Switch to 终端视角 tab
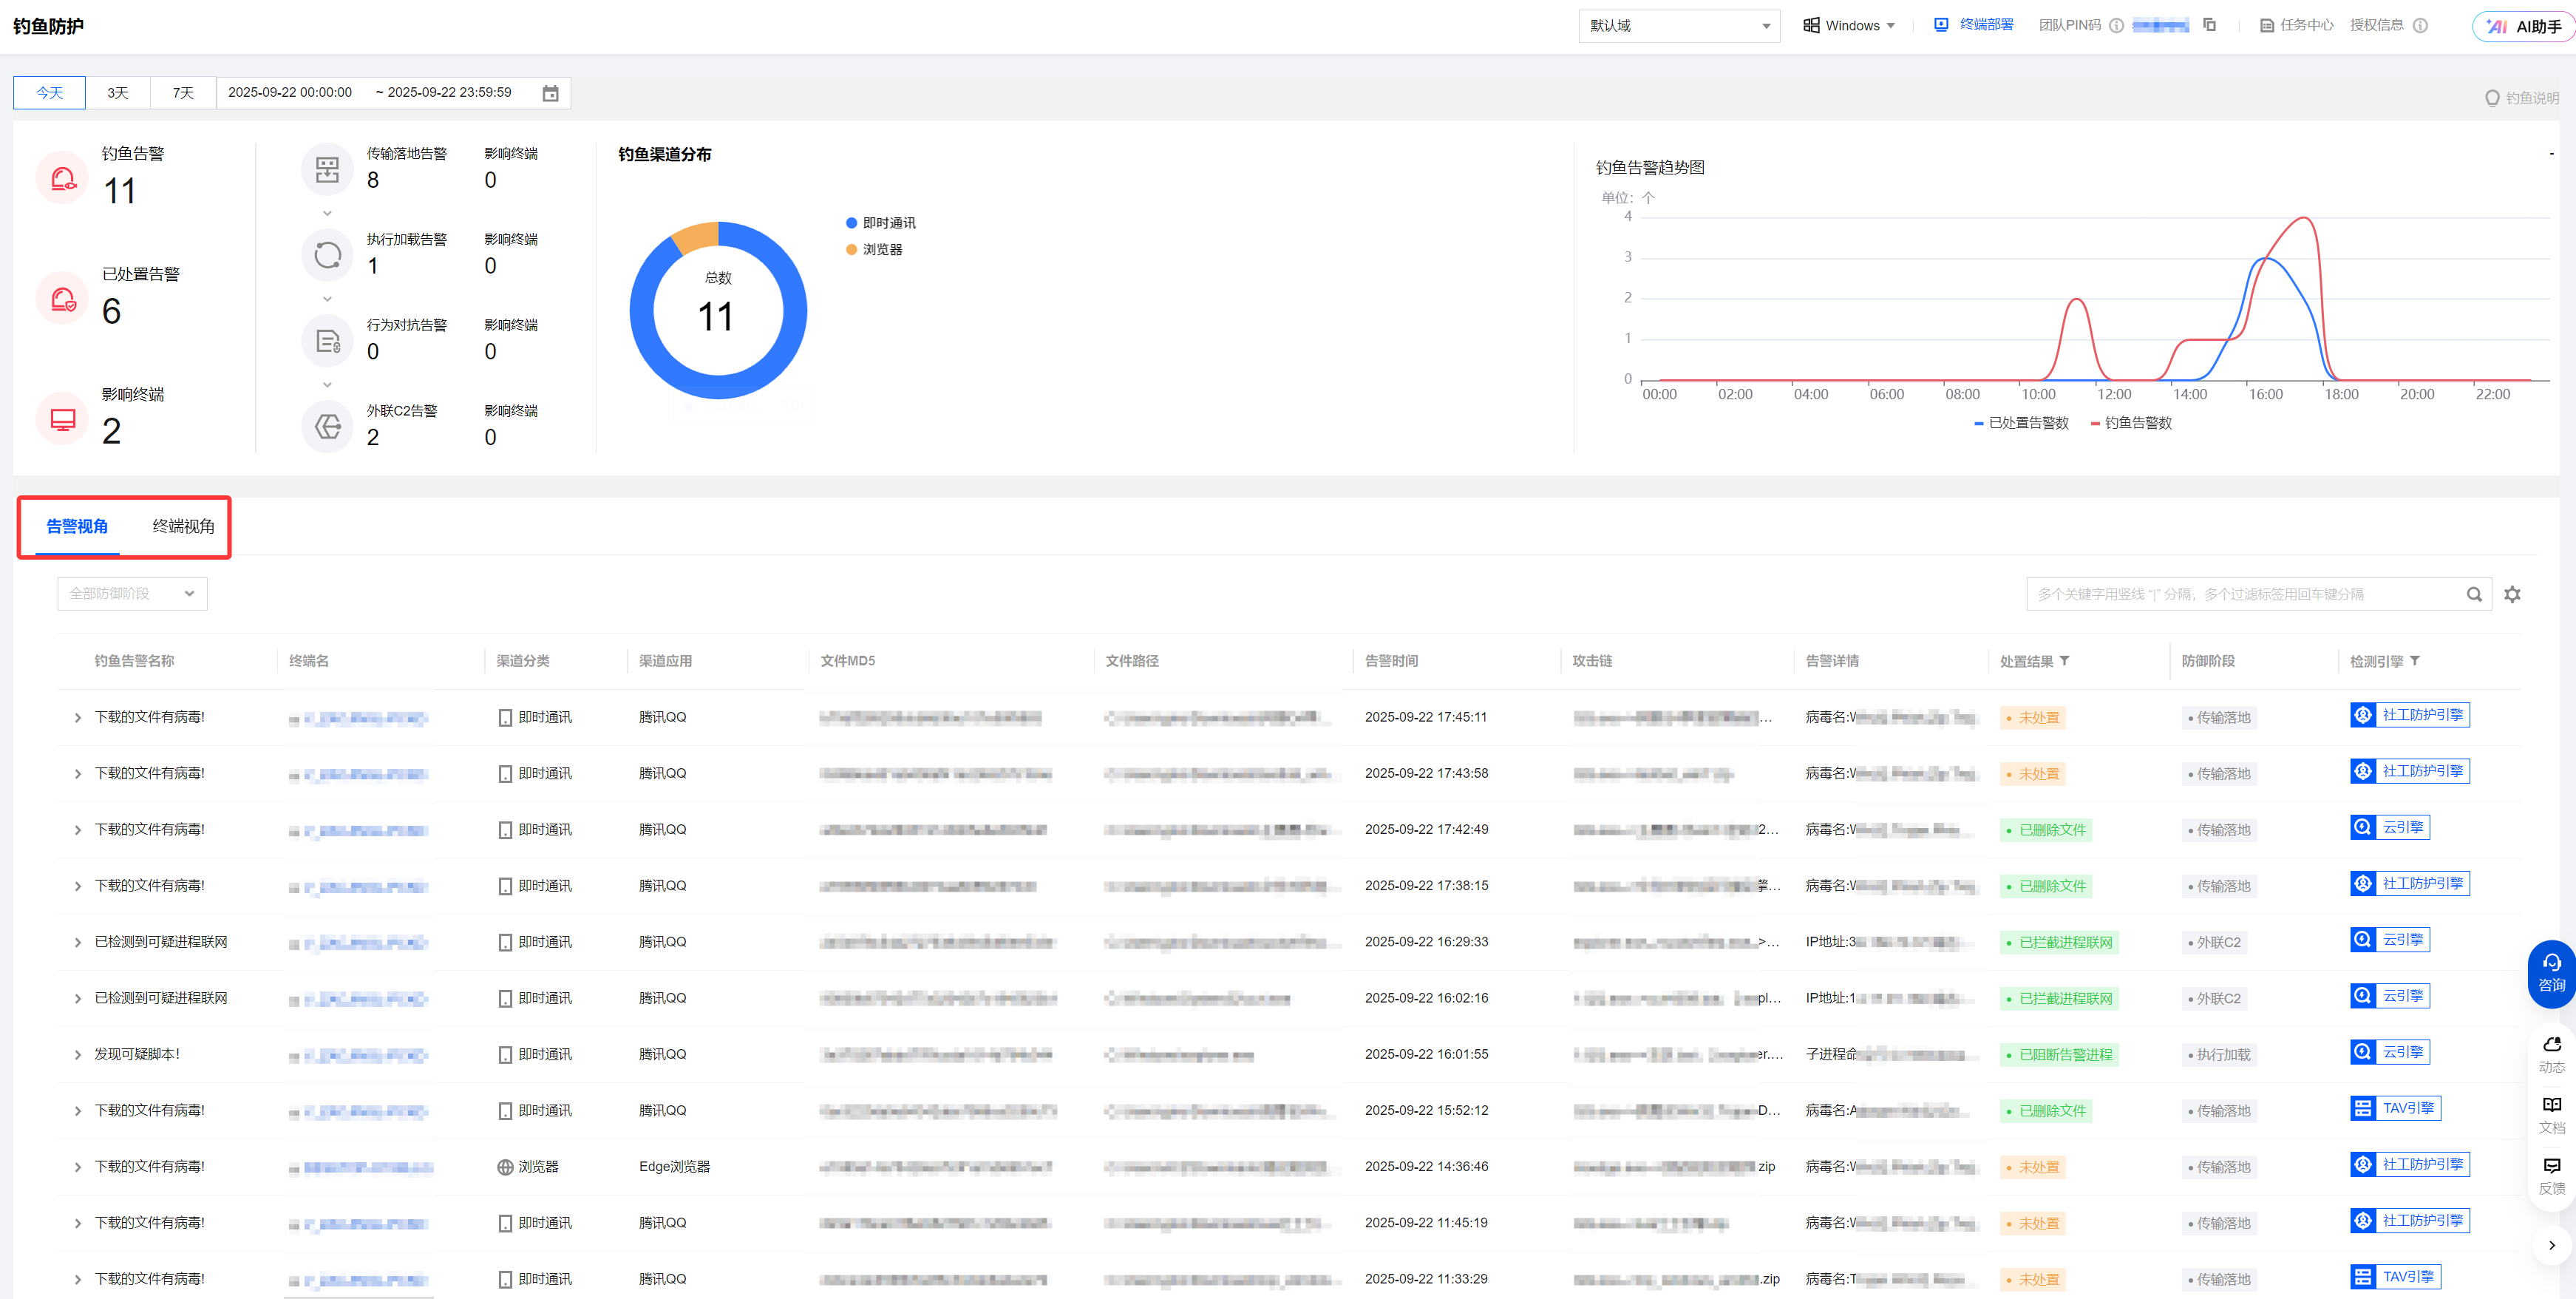Screen dimensions: 2576x1299 point(183,526)
